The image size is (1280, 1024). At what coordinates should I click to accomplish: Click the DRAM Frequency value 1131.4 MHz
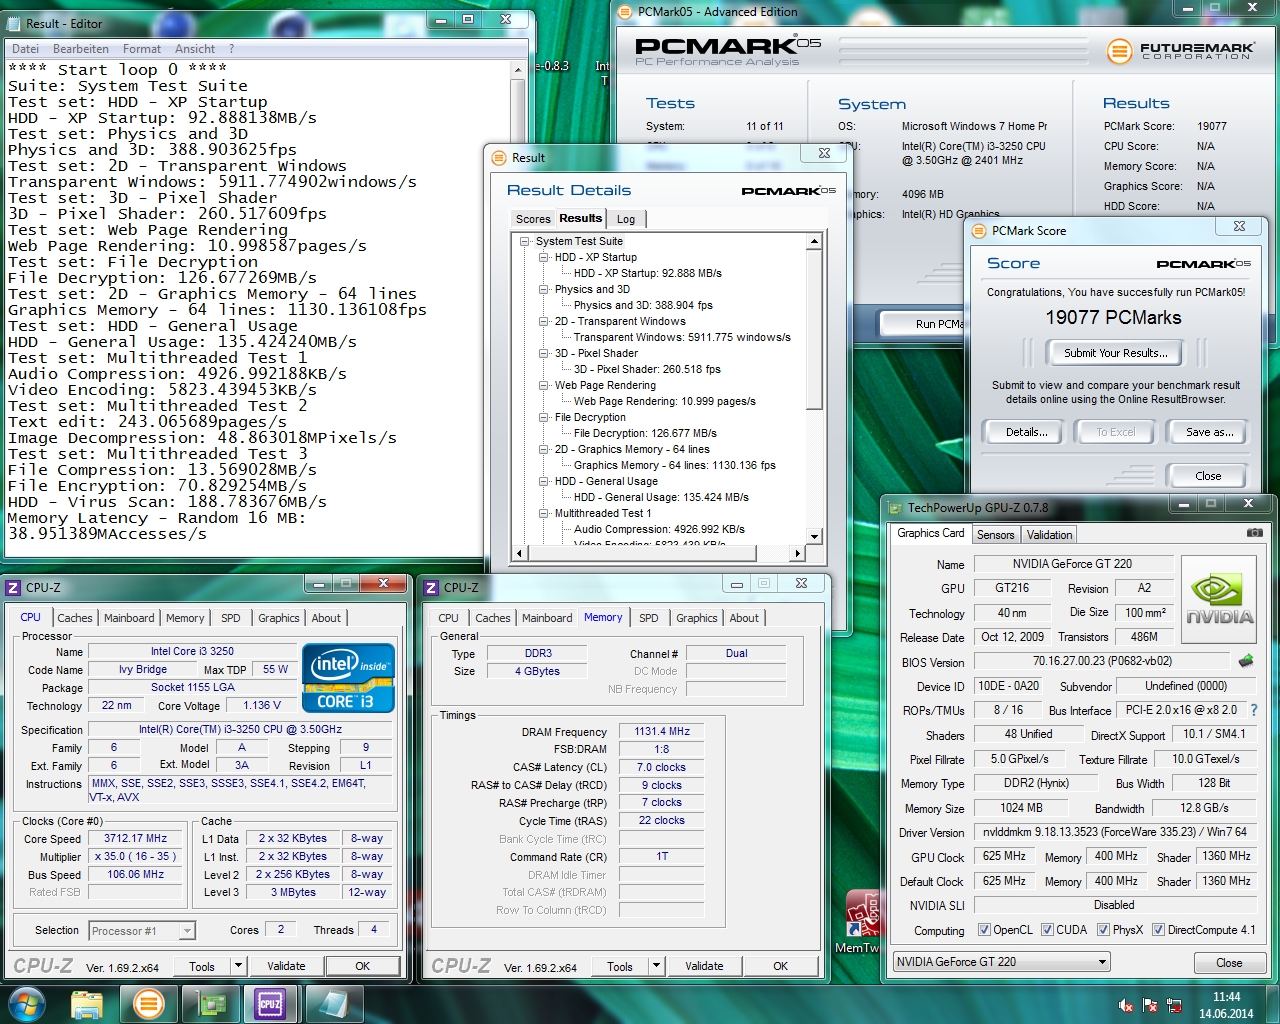coord(662,731)
